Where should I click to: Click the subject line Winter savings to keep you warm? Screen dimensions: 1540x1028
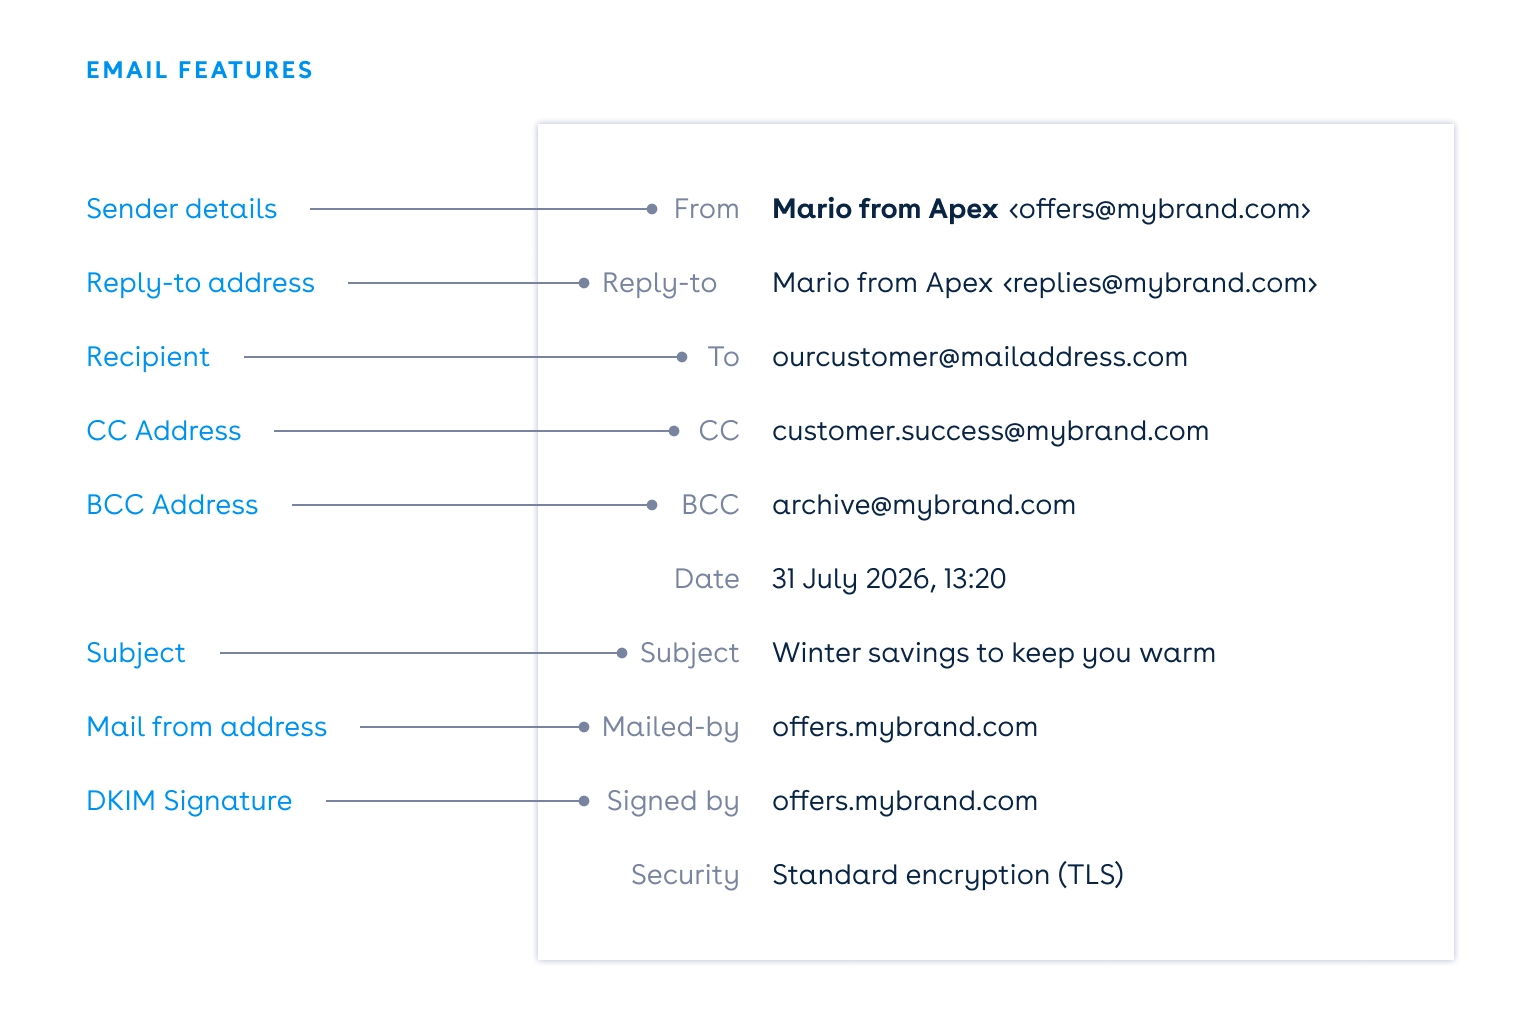click(x=994, y=653)
